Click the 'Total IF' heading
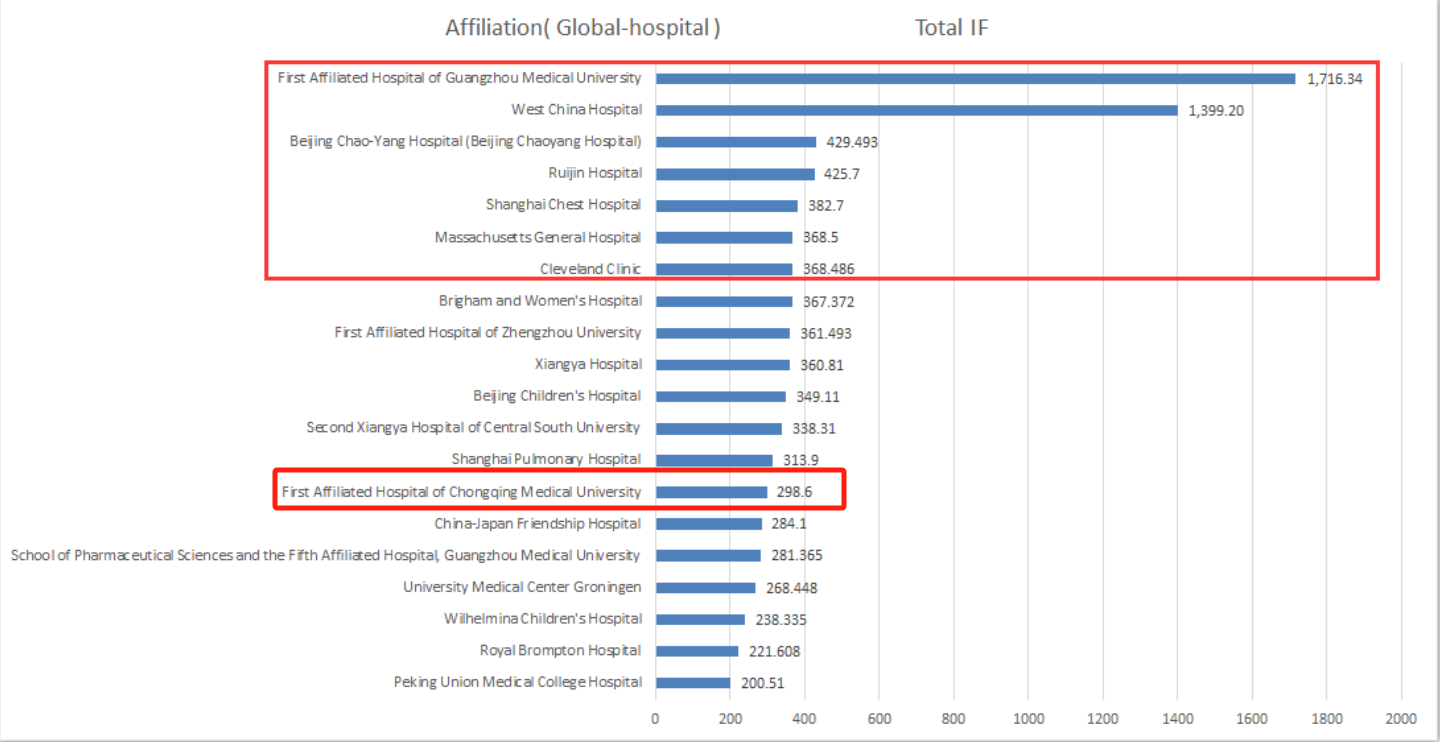This screenshot has width=1440, height=742. (x=951, y=28)
